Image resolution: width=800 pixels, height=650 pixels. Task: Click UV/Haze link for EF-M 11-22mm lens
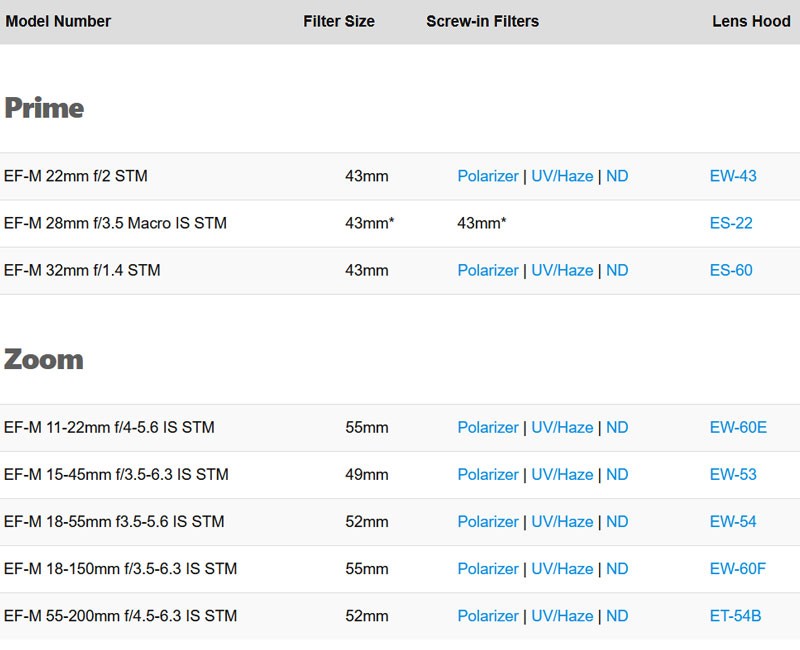561,427
